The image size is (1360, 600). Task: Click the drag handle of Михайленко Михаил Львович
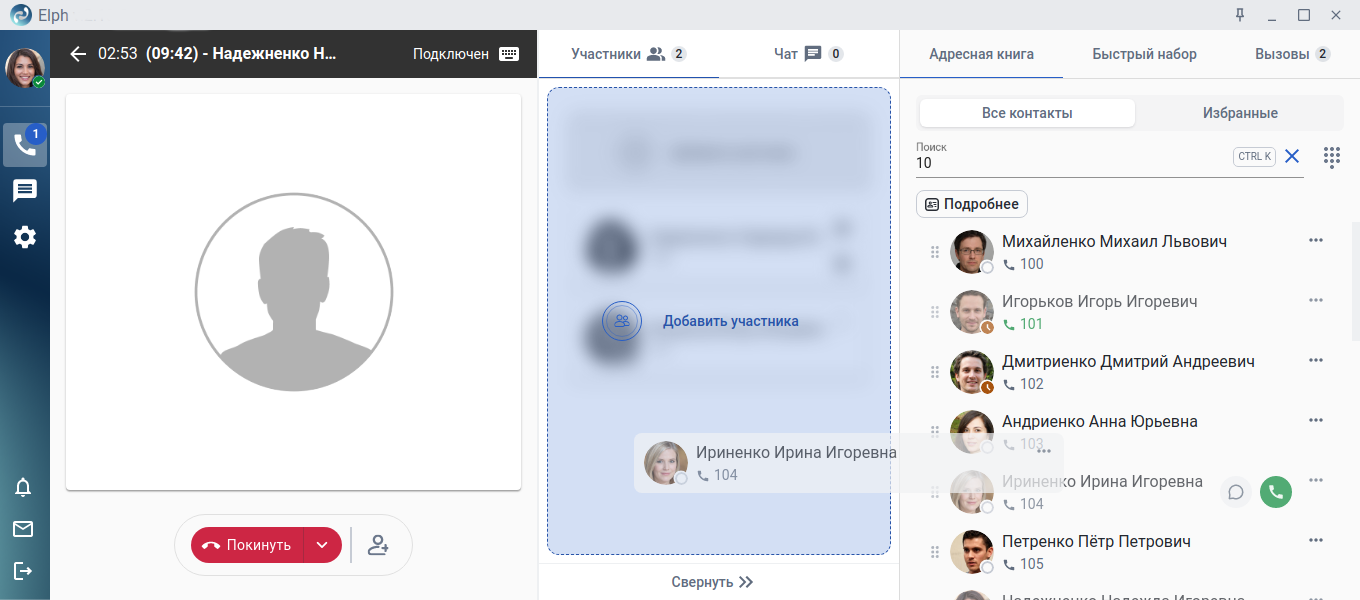(935, 252)
